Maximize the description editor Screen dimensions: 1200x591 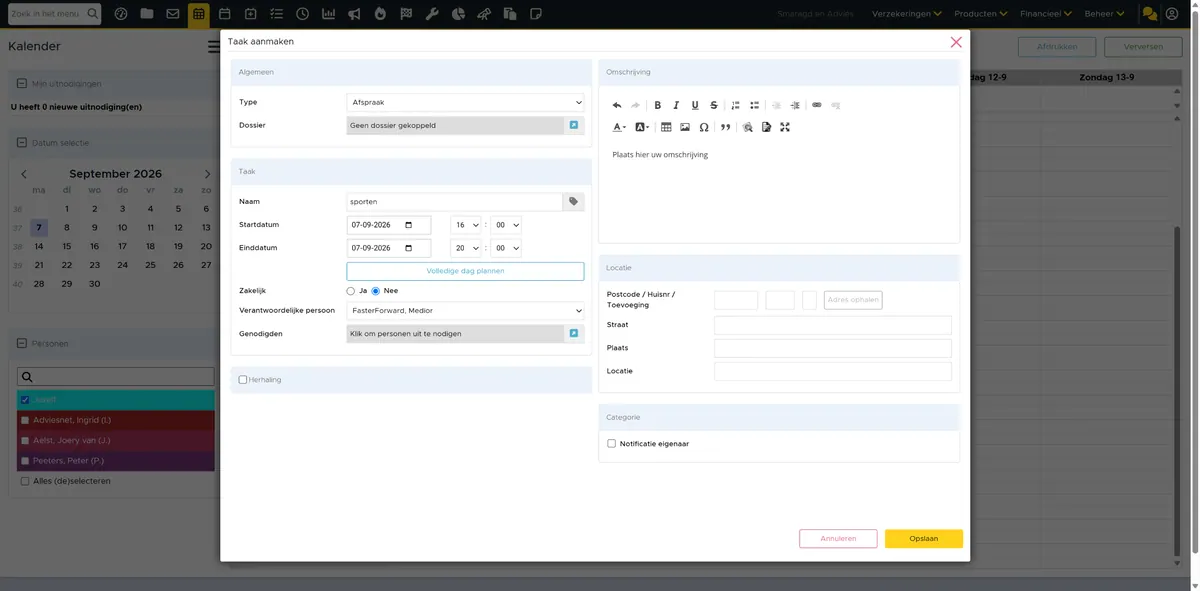tap(785, 127)
